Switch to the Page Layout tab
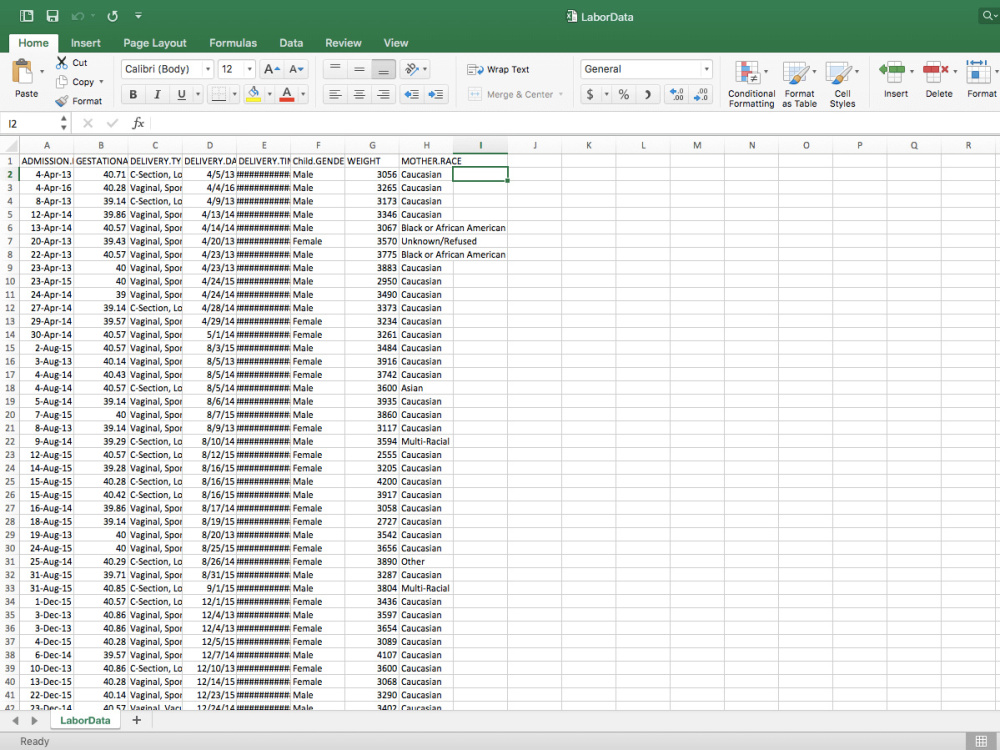Viewport: 1000px width, 750px height. tap(155, 43)
